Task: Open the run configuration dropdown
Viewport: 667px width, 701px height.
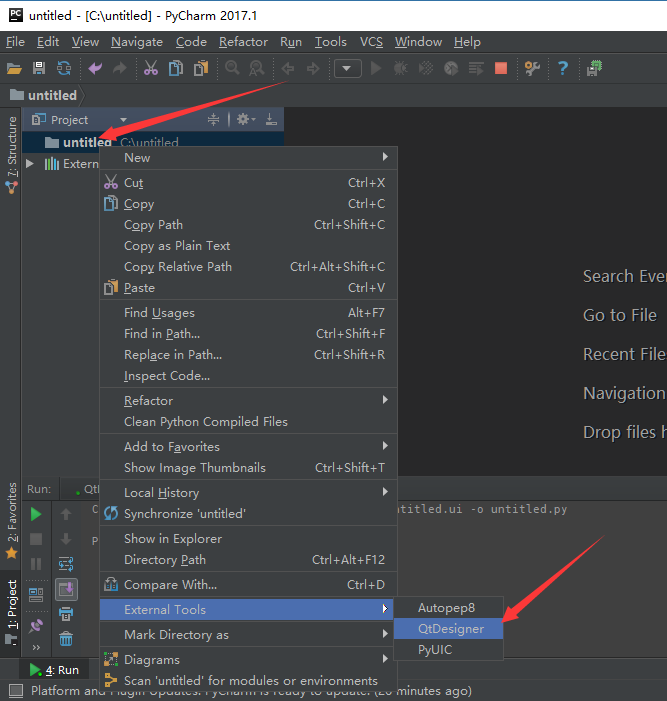Action: [x=348, y=68]
